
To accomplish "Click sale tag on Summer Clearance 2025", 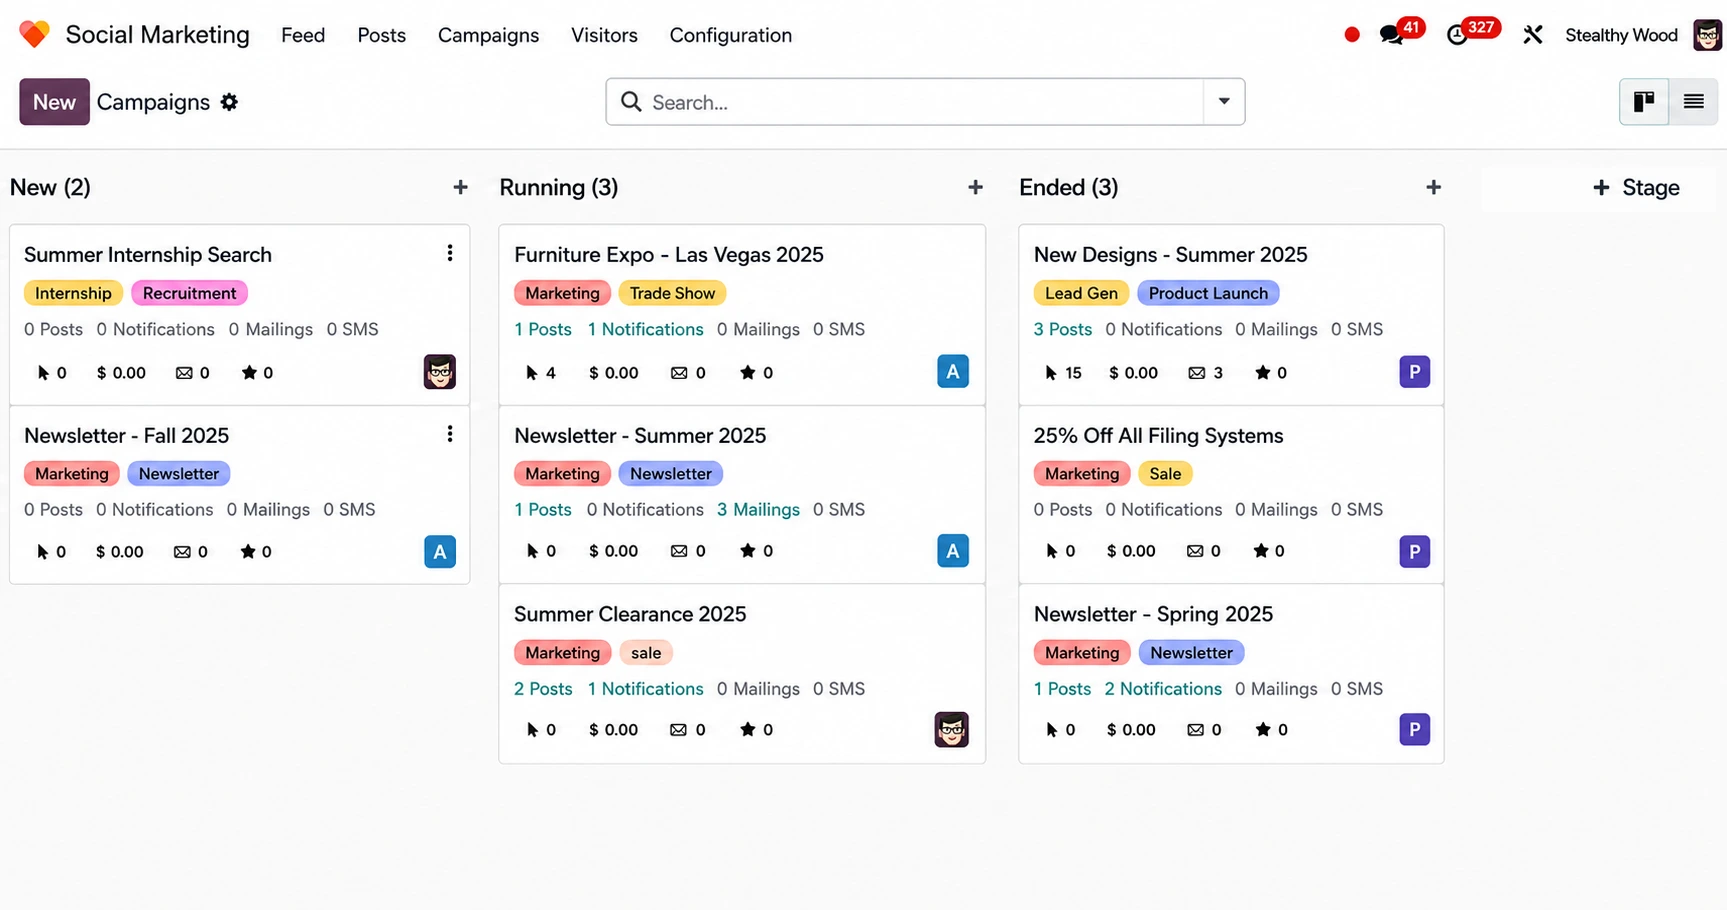I will pyautogui.click(x=646, y=653).
